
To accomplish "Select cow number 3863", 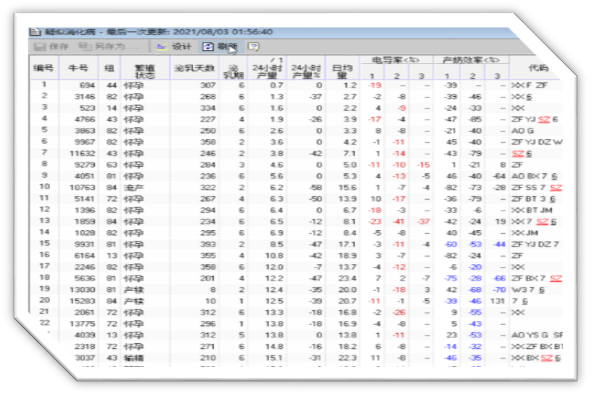I will click(x=85, y=131).
